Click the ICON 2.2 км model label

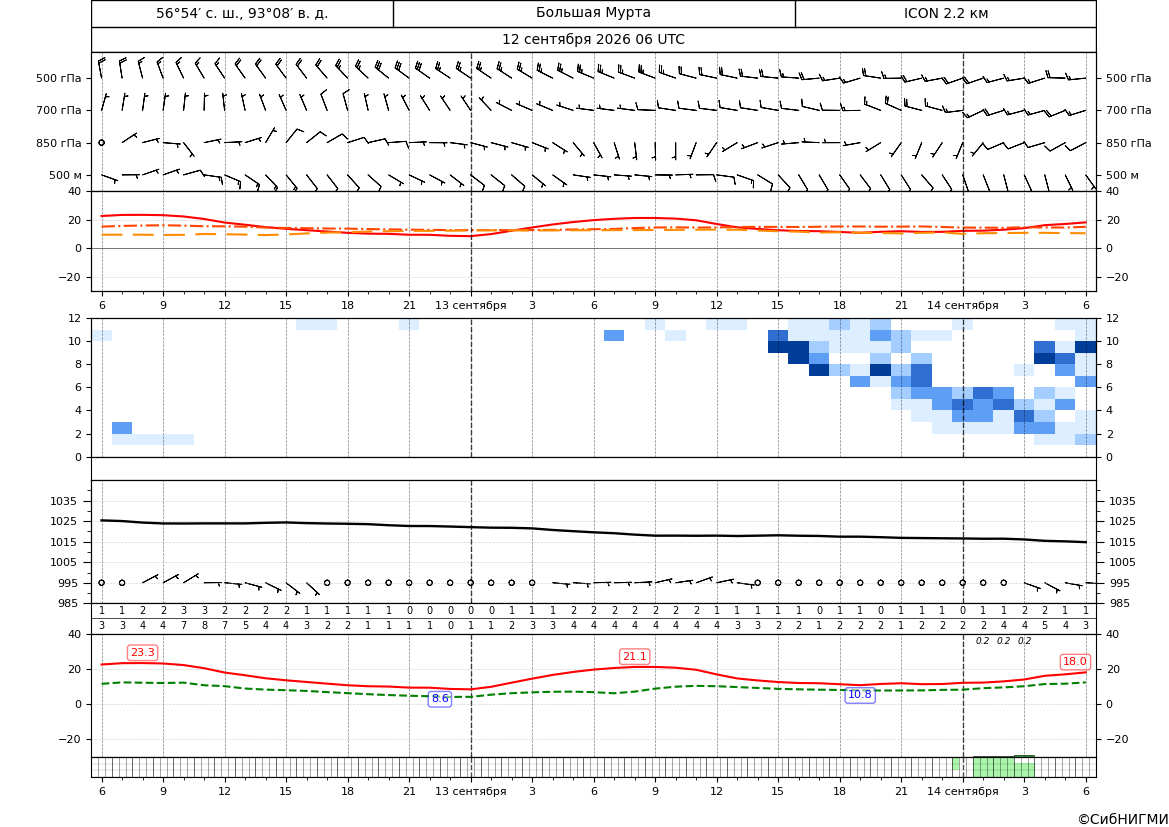pyautogui.click(x=945, y=13)
